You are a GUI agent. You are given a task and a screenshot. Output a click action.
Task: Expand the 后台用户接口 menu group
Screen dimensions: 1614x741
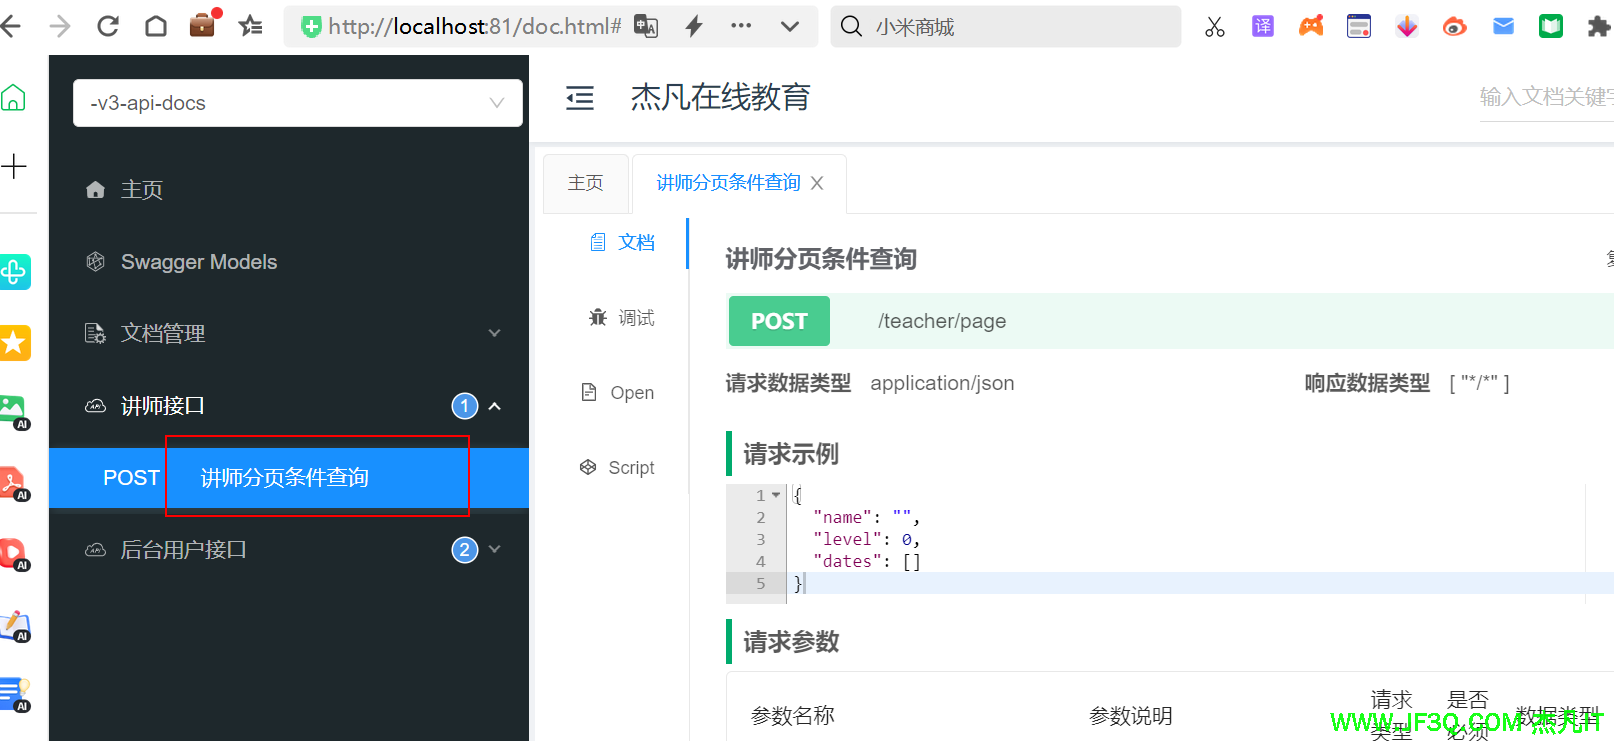pyautogui.click(x=494, y=549)
